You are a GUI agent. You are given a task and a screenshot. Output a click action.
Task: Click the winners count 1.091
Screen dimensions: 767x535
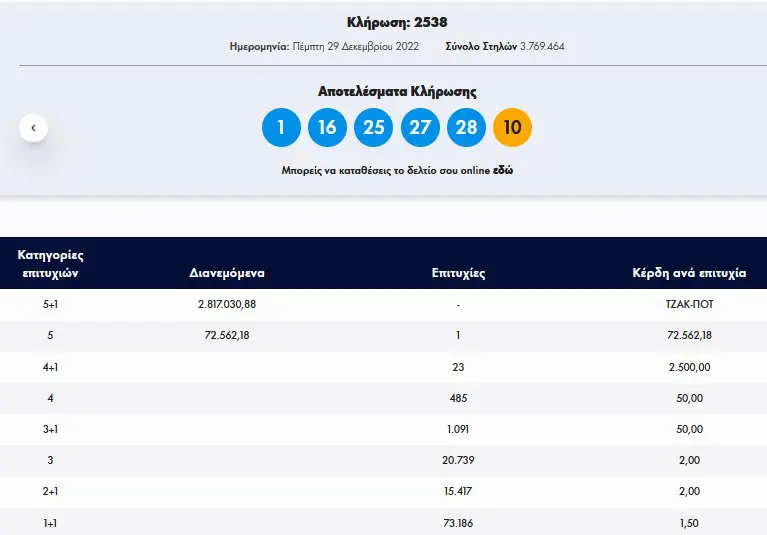pyautogui.click(x=458, y=429)
